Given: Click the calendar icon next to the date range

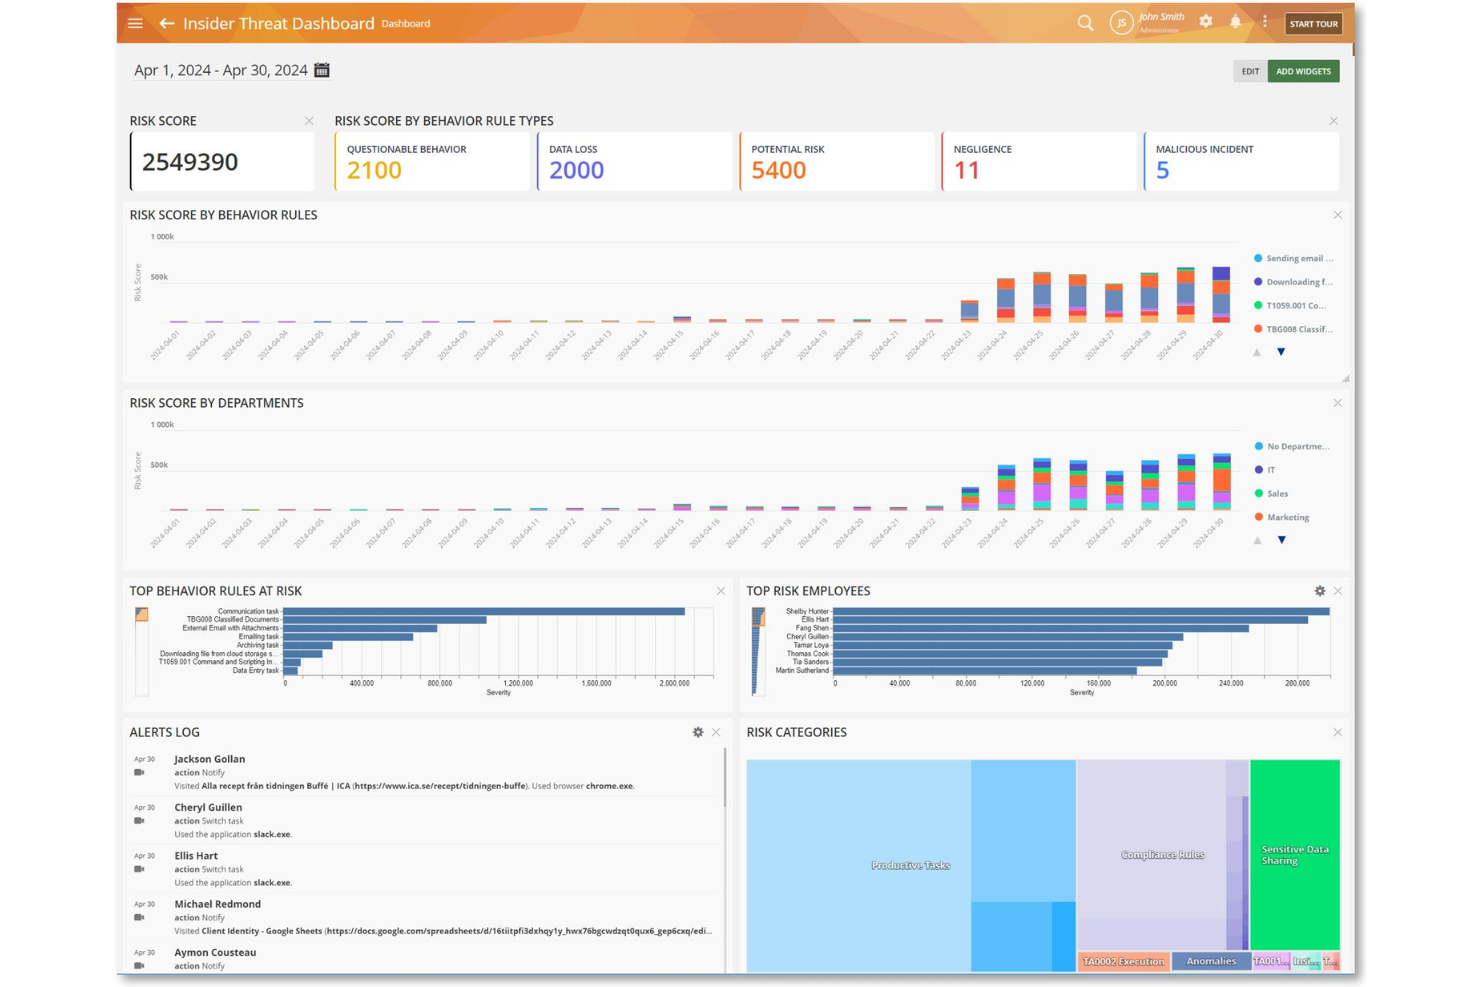Looking at the screenshot, I should (x=321, y=70).
